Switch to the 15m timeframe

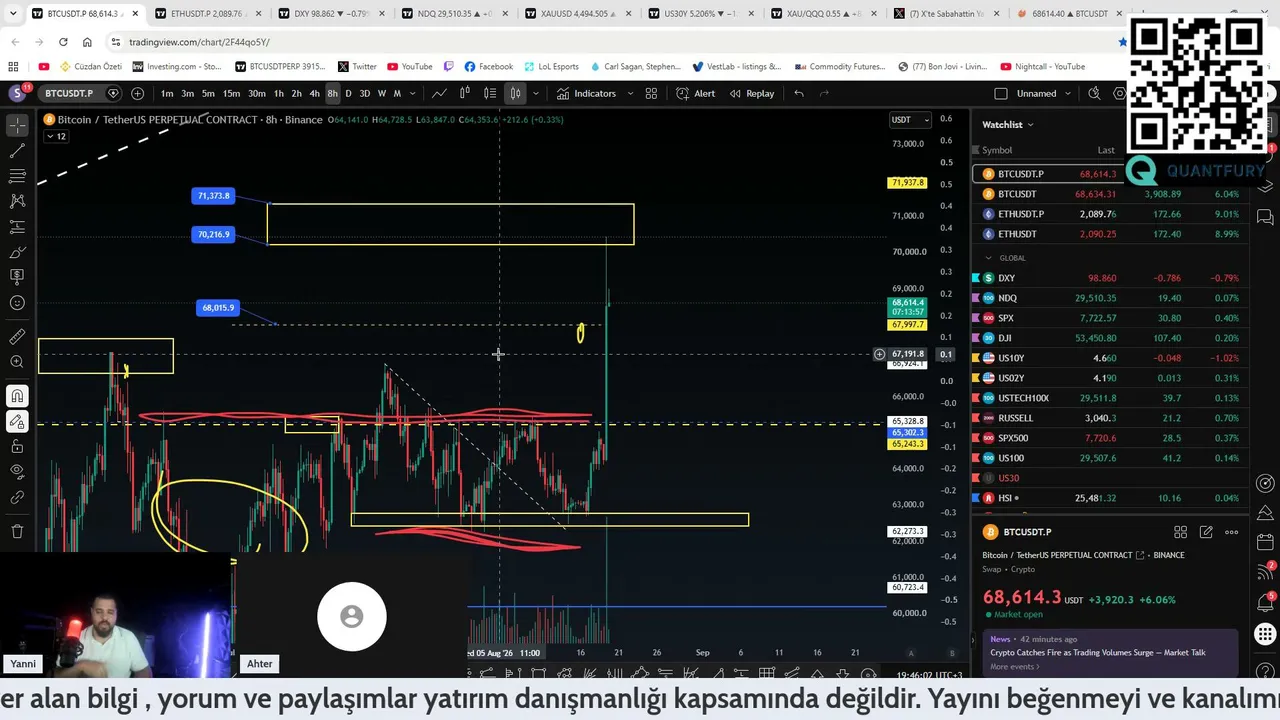(x=231, y=93)
